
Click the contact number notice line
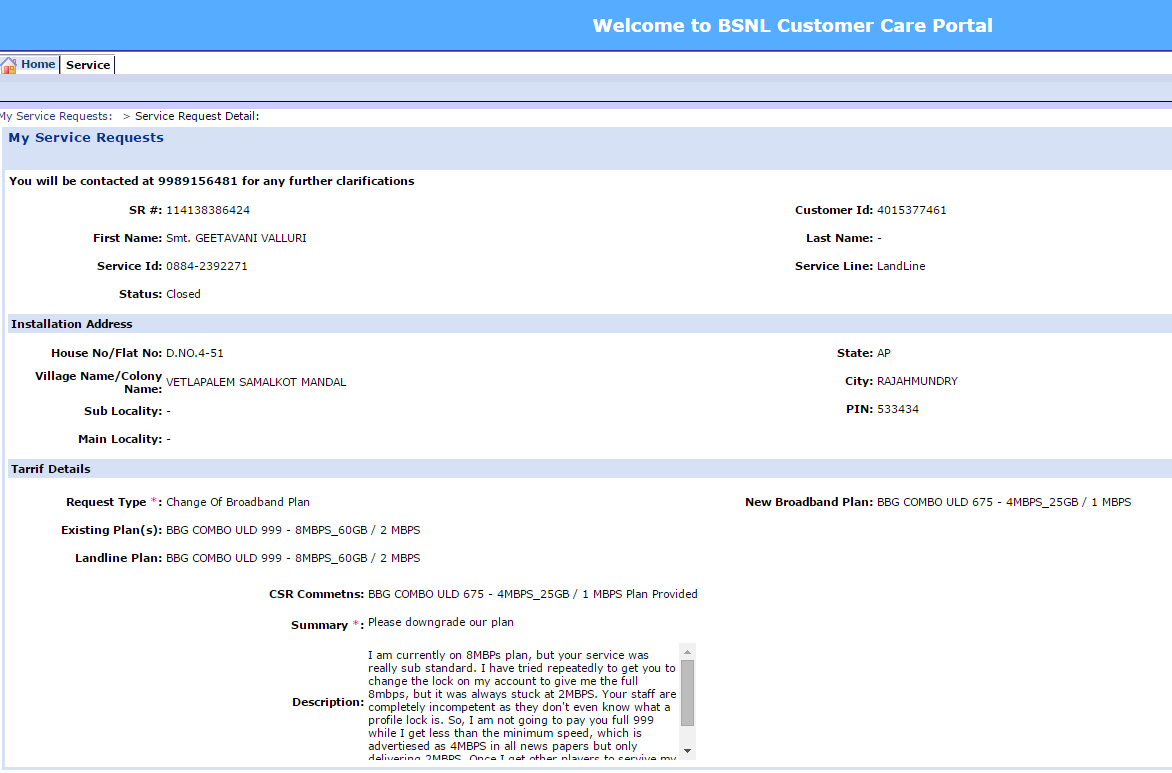tap(212, 181)
